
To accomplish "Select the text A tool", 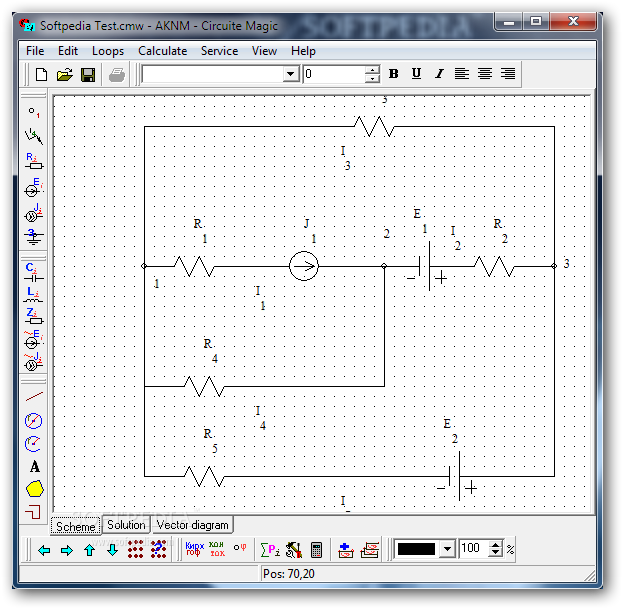I will (35, 466).
